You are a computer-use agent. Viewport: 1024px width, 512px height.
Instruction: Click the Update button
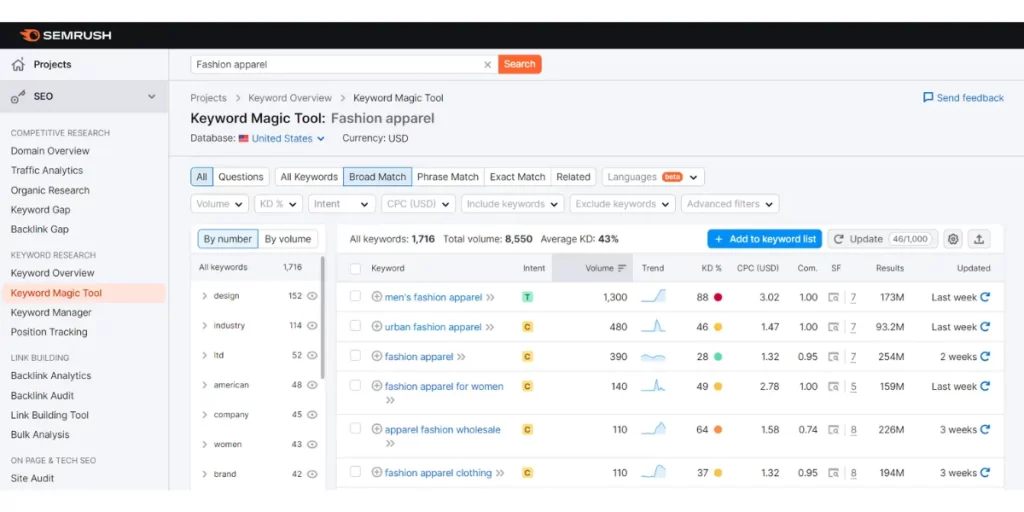pyautogui.click(x=883, y=239)
